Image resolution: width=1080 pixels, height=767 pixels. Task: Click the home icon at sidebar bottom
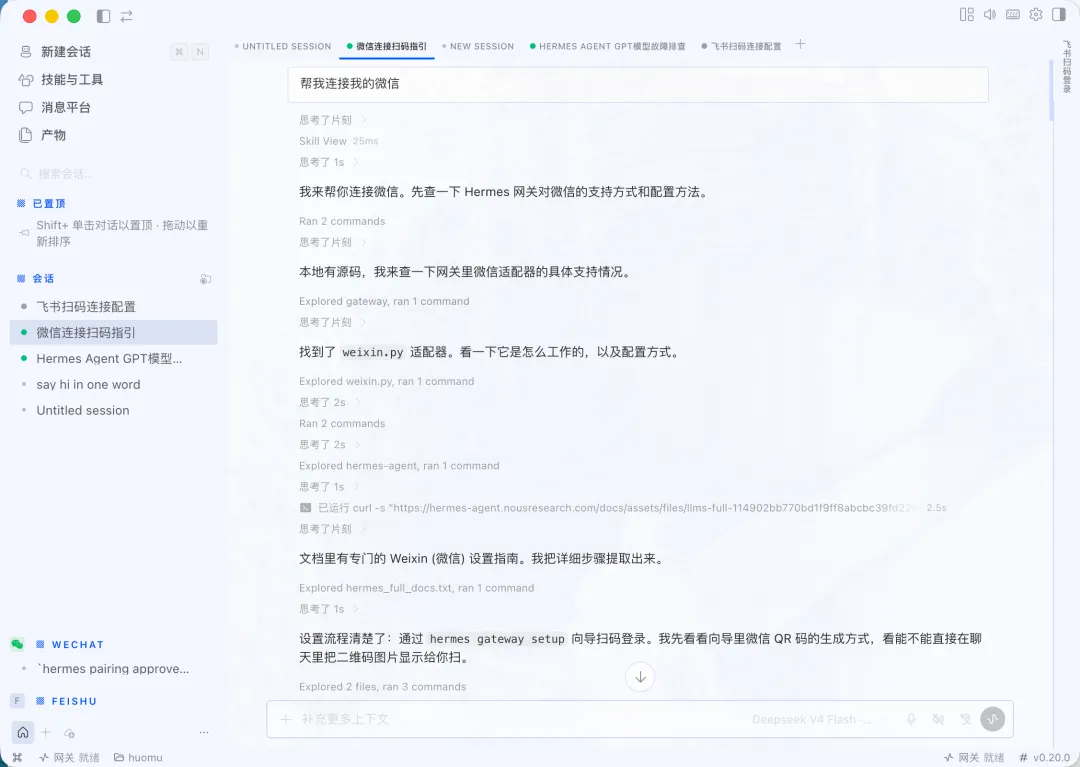pos(23,733)
